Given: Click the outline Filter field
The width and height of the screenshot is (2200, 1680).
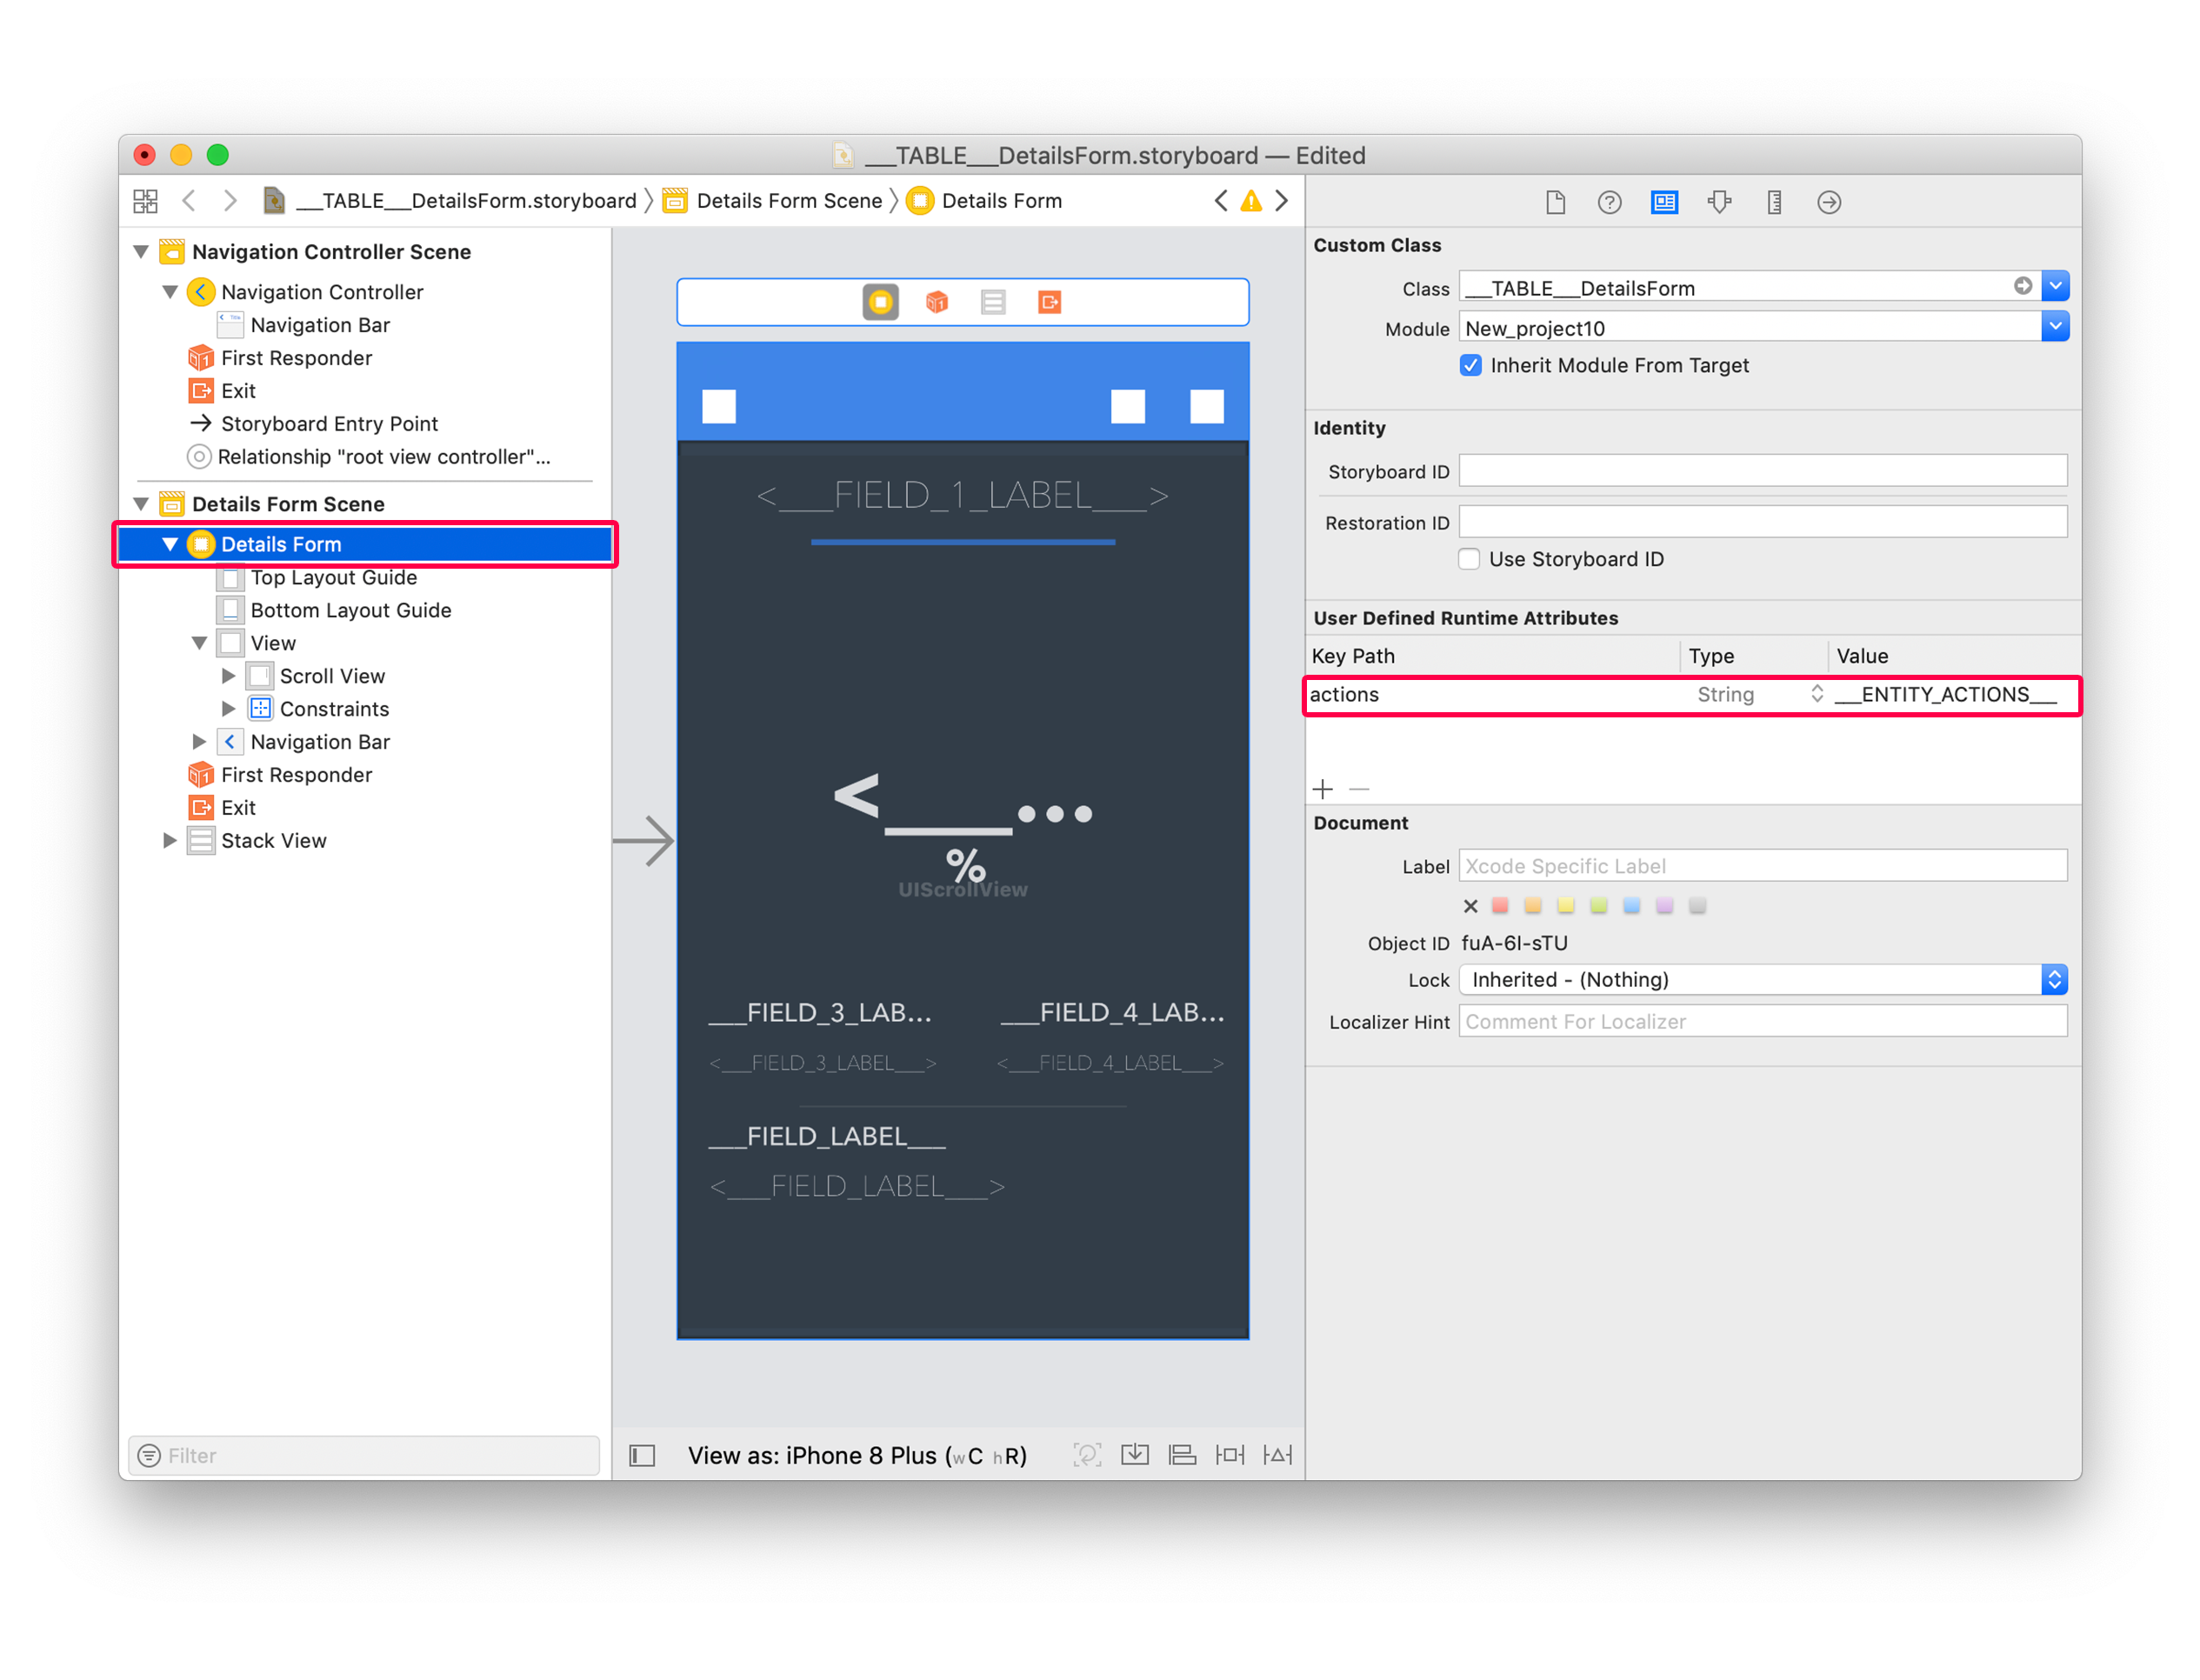Looking at the screenshot, I should pyautogui.click(x=364, y=1456).
